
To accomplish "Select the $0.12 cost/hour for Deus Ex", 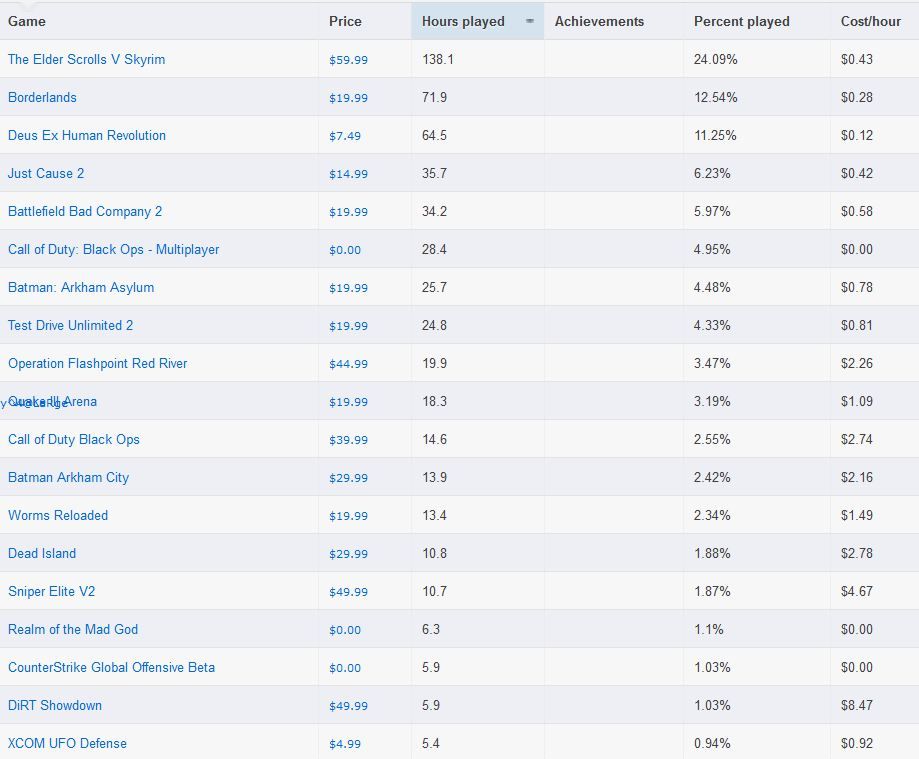I will [857, 135].
